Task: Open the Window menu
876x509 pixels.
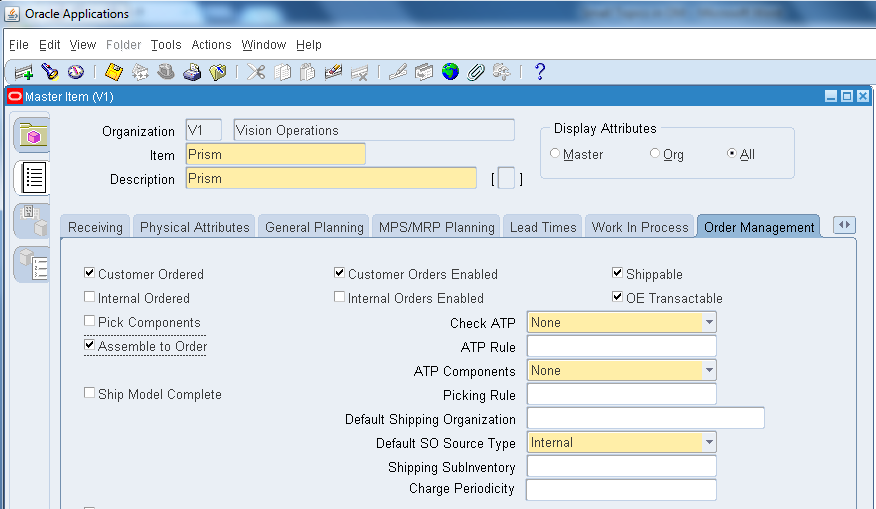Action: (x=264, y=45)
